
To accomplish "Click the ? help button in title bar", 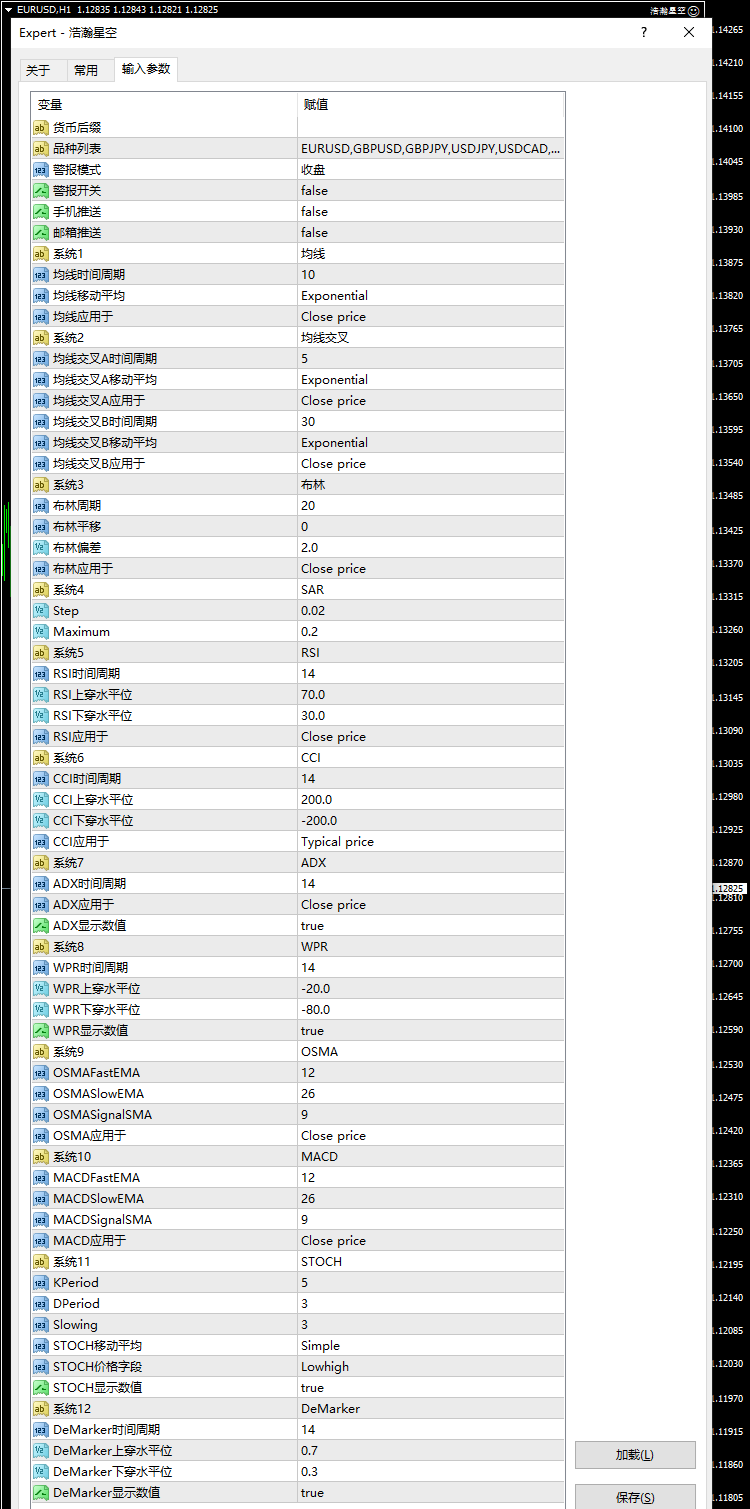I will (644, 32).
